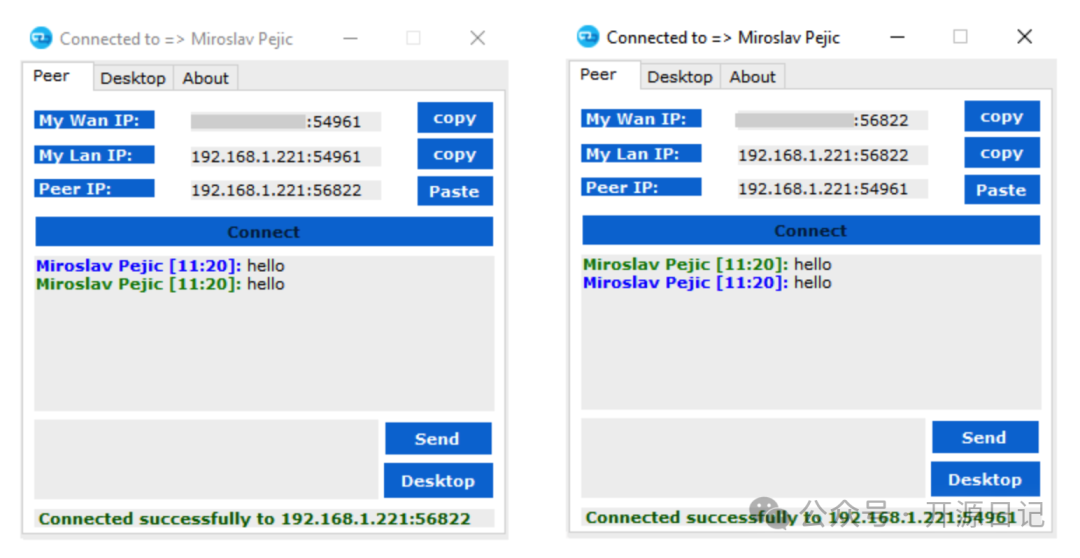
Task: Close the left window
Action: 477,38
